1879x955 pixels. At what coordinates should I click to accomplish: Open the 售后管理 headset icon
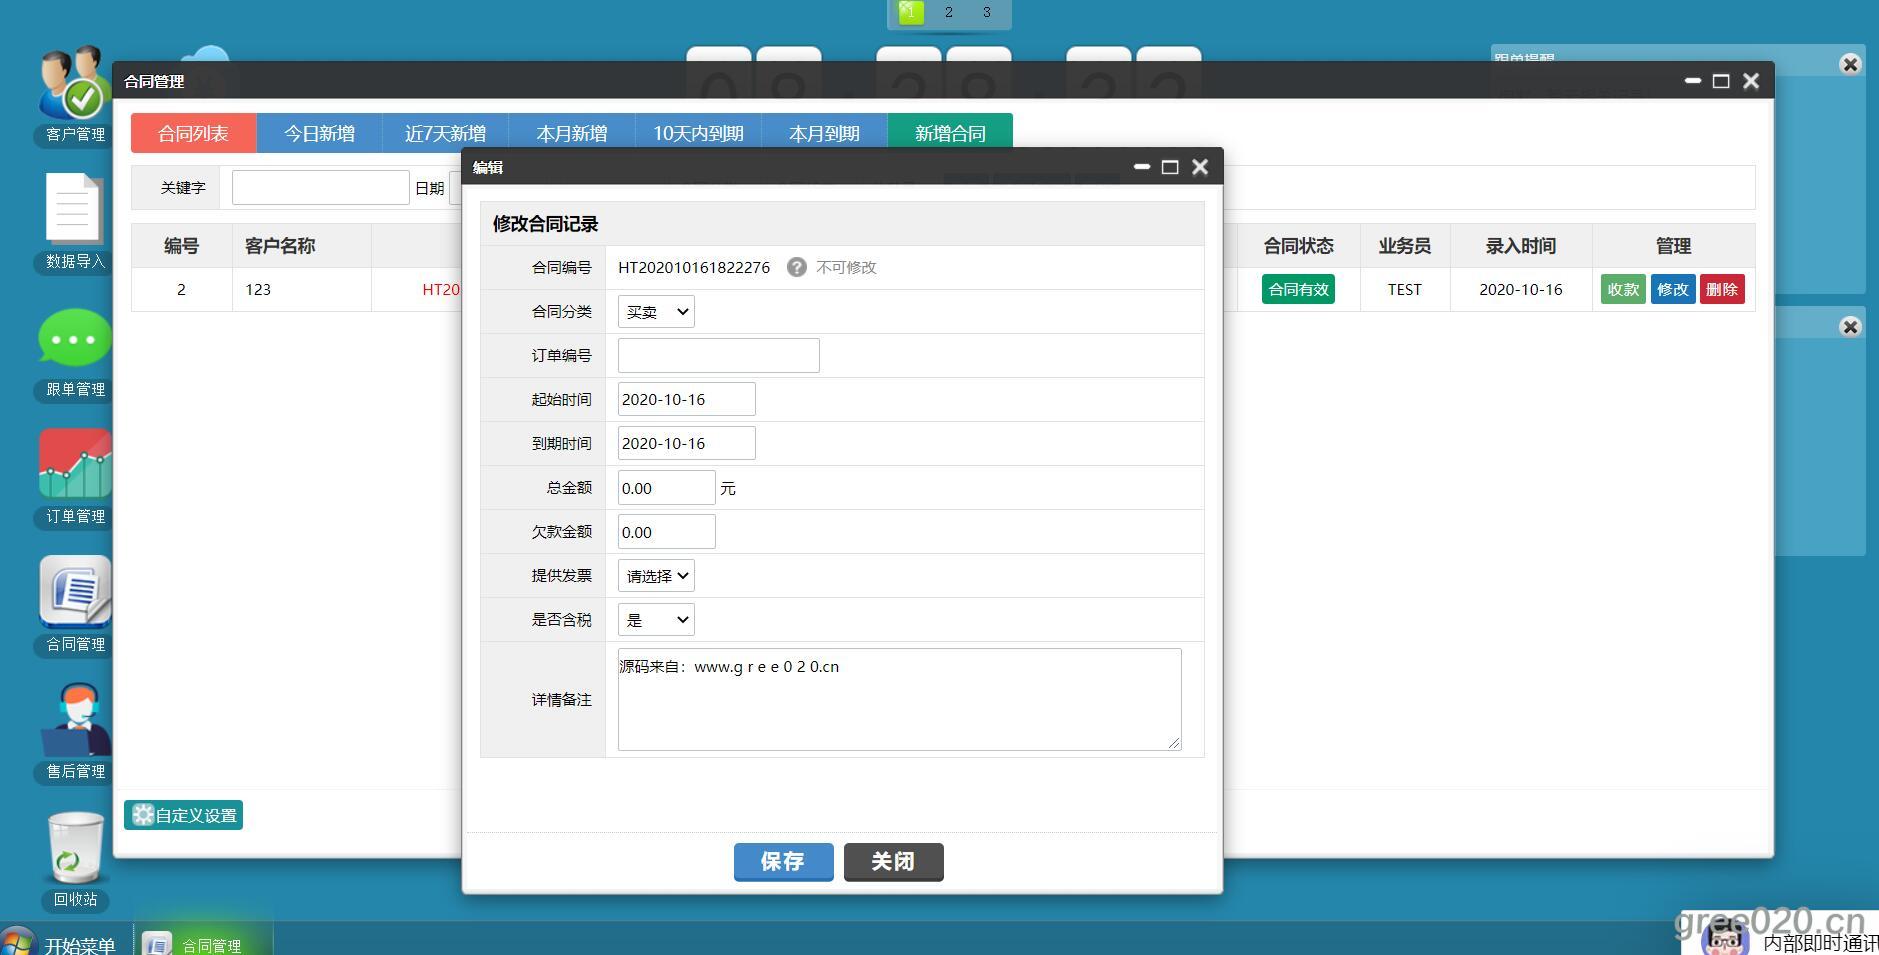click(75, 720)
